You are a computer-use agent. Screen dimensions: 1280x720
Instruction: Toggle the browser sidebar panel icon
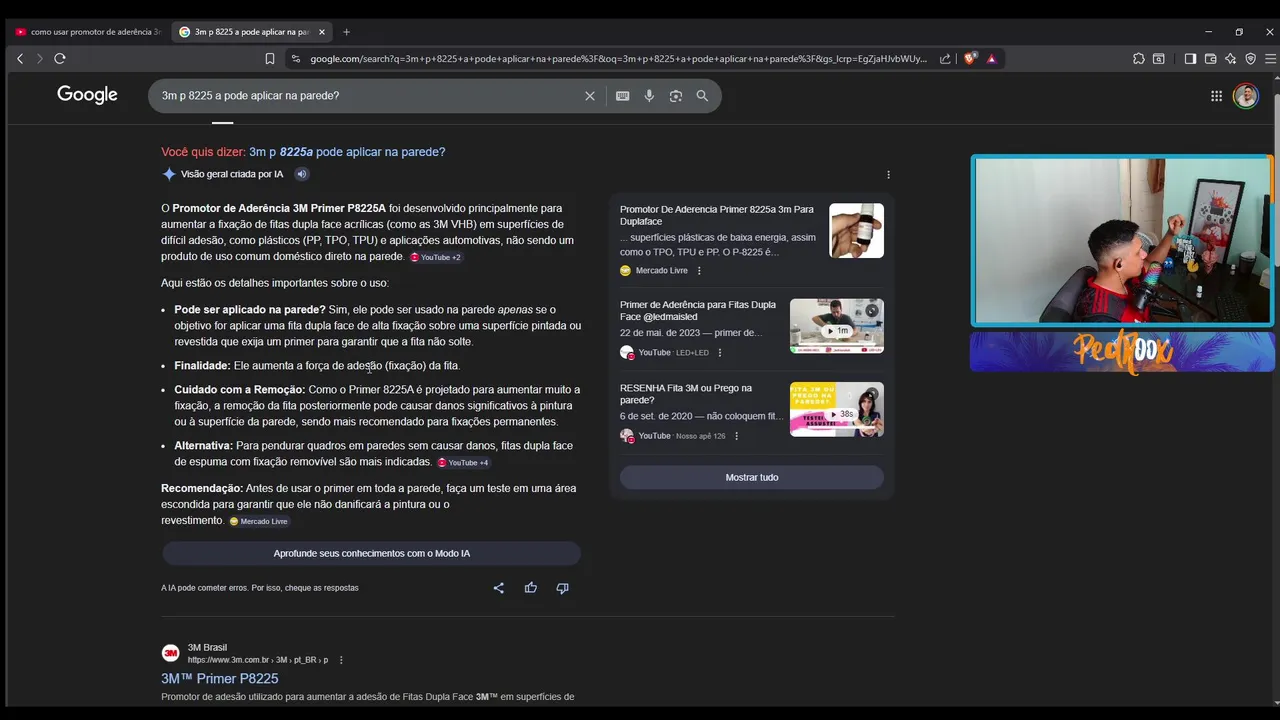(1190, 59)
